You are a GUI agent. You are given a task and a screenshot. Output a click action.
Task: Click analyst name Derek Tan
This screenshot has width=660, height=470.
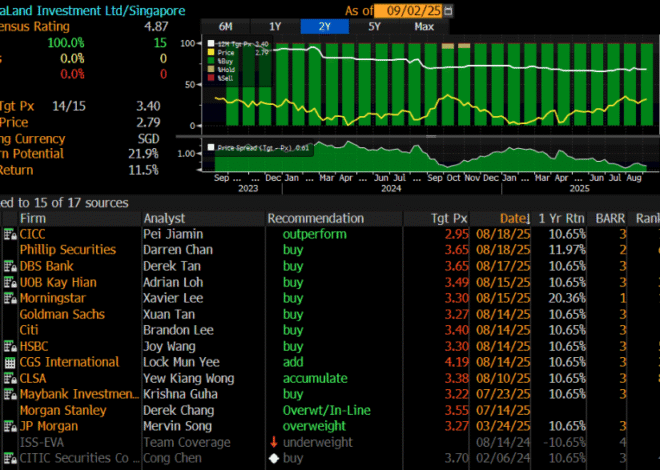(172, 266)
